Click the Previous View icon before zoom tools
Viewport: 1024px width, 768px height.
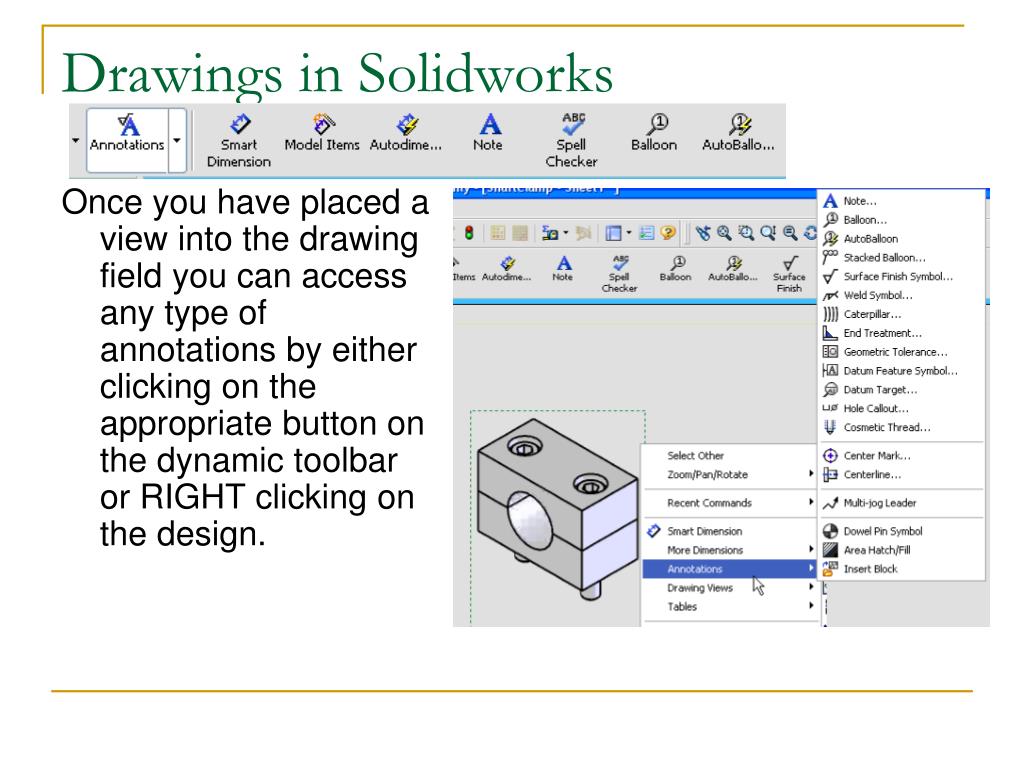(x=703, y=232)
